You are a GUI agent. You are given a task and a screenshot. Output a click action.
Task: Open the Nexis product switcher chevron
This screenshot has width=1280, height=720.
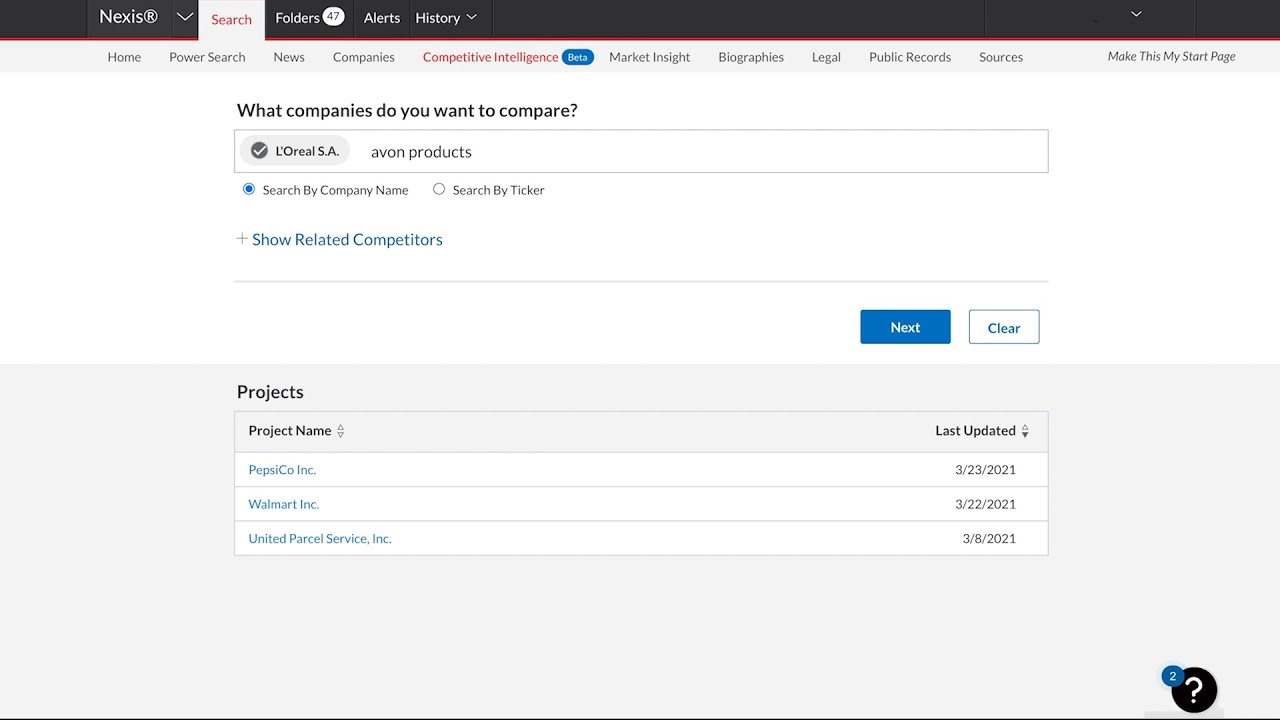click(185, 18)
